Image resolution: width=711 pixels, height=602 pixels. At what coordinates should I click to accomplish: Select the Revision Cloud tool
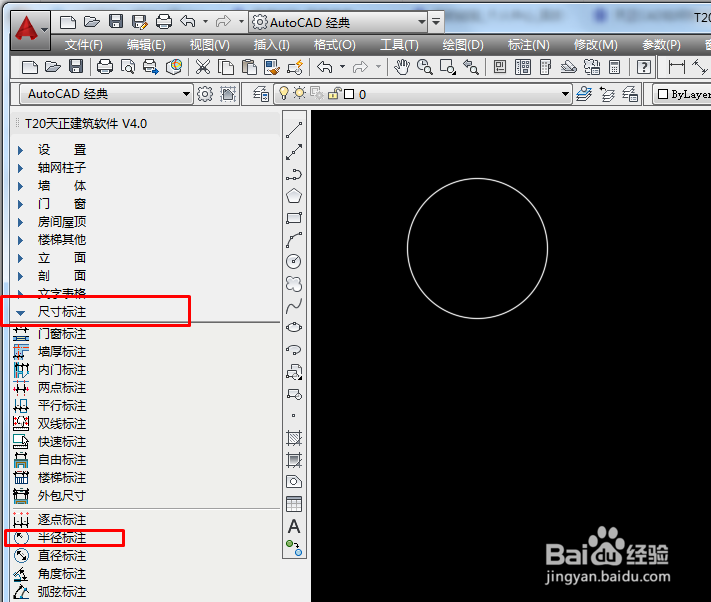pyautogui.click(x=294, y=284)
